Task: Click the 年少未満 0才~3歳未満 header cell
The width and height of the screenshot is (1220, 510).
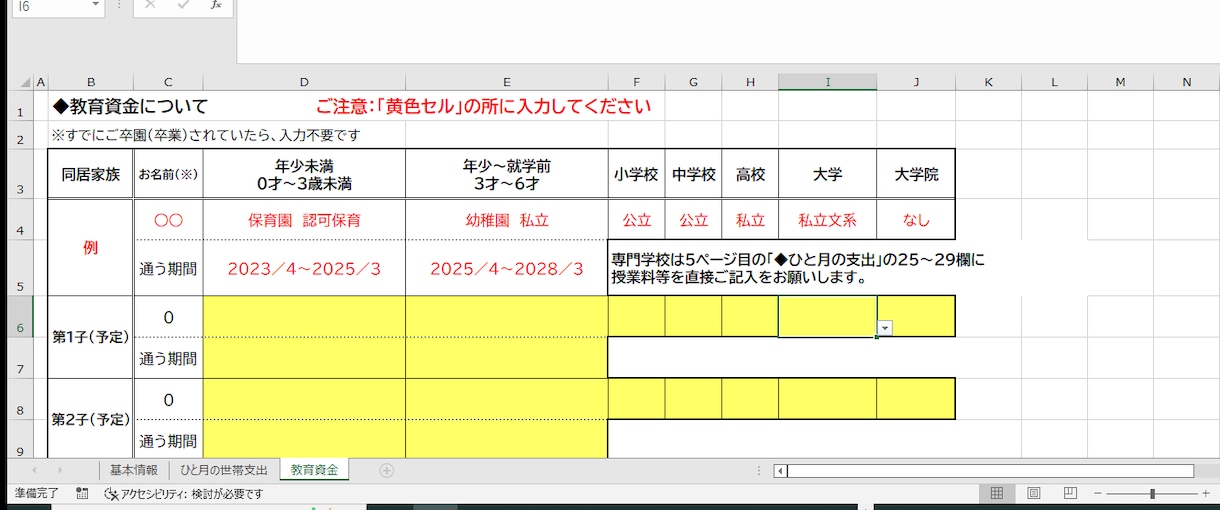Action: pyautogui.click(x=304, y=174)
